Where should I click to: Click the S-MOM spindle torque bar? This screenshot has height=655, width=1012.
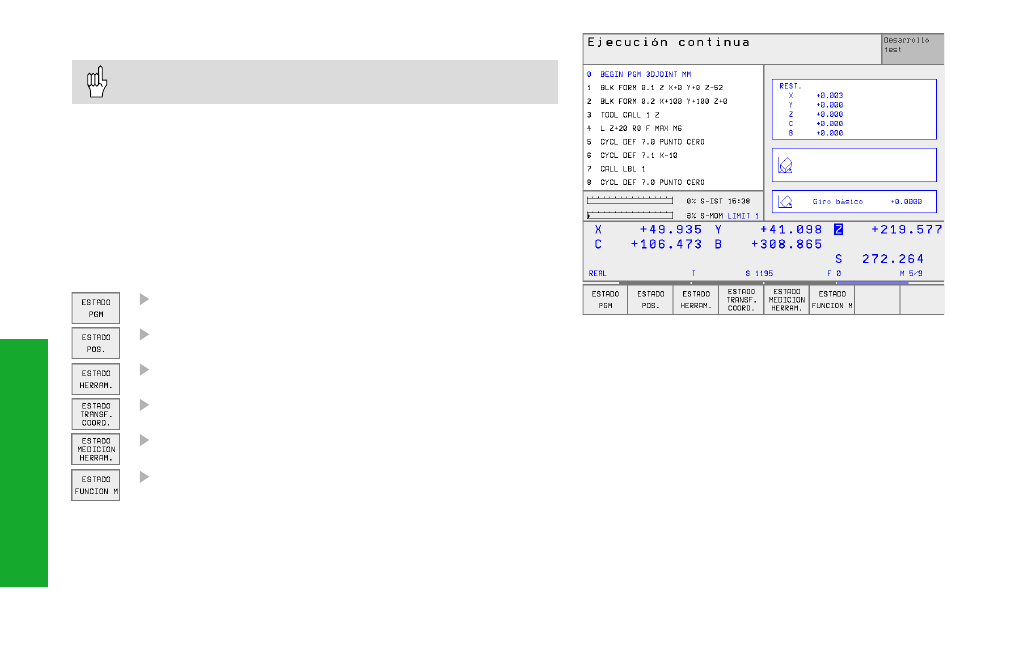coord(630,215)
